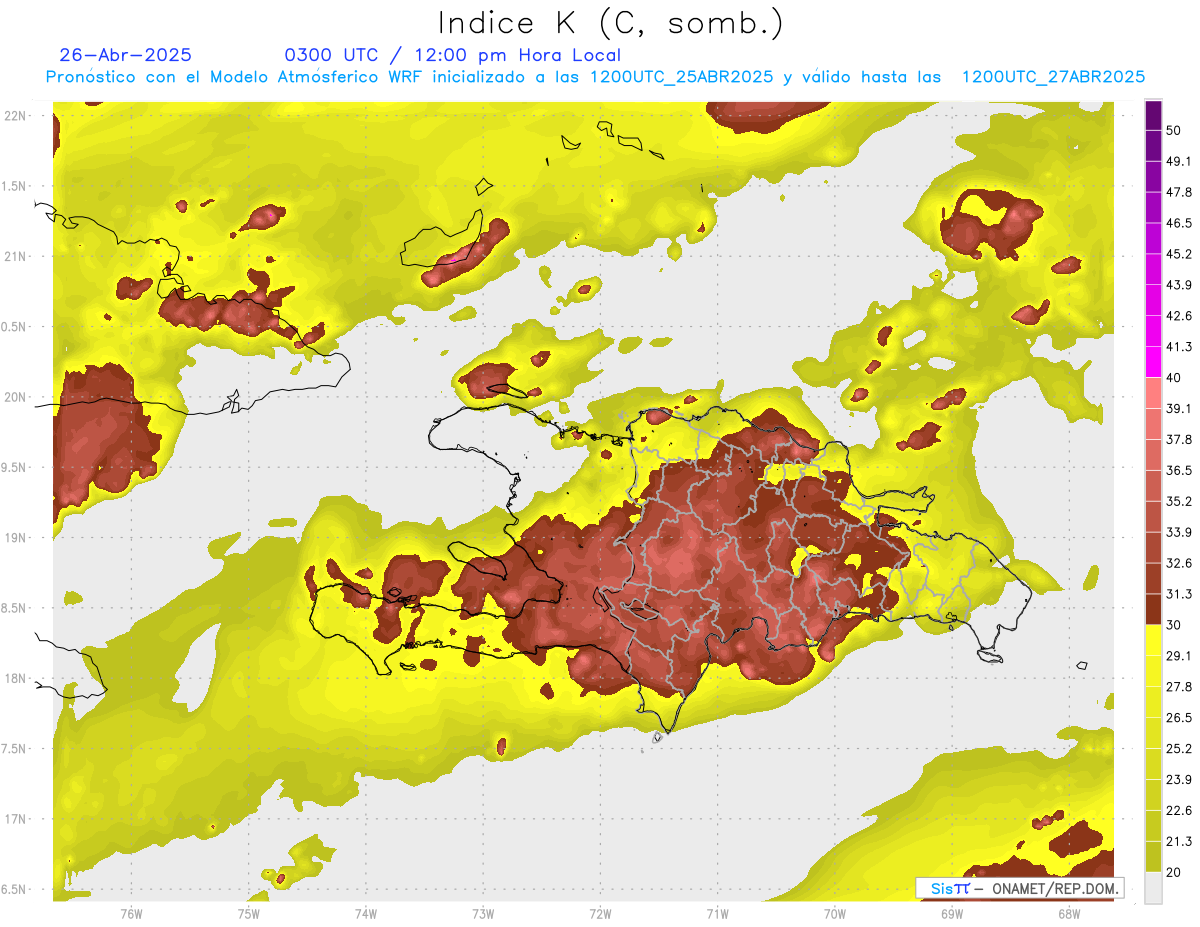Click color scale value '47.8'
Screen dimensions: 1200x927
[1179, 192]
